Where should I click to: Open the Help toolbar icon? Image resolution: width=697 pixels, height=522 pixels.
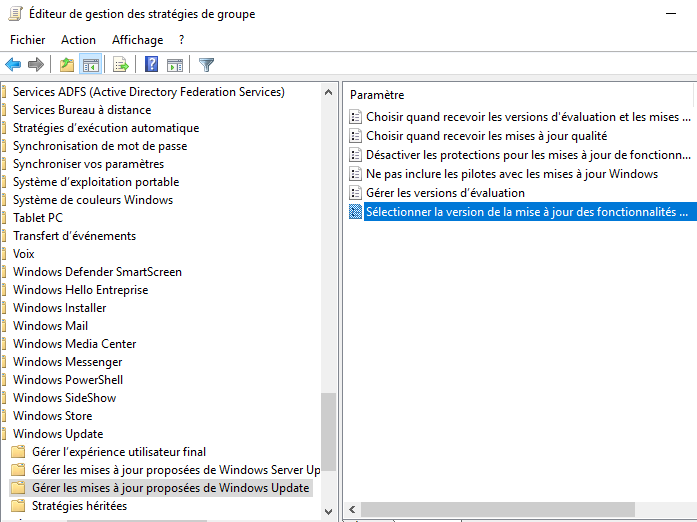click(152, 64)
